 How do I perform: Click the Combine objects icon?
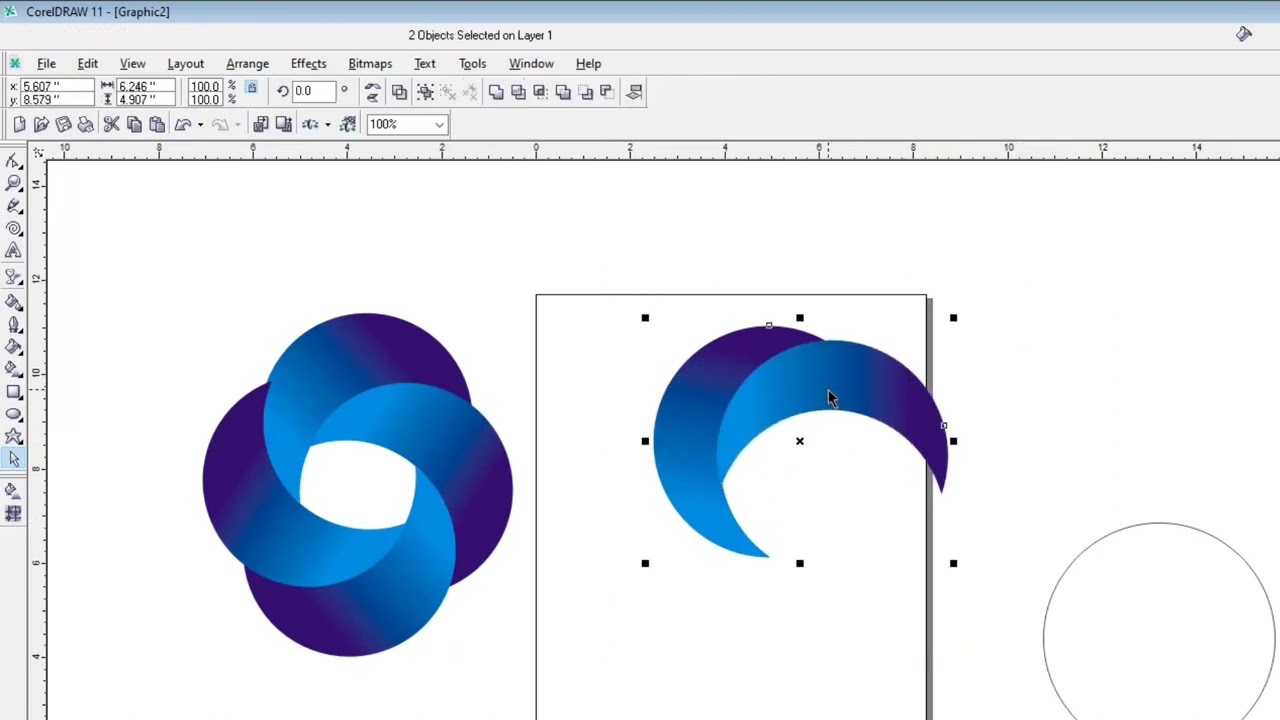click(400, 92)
